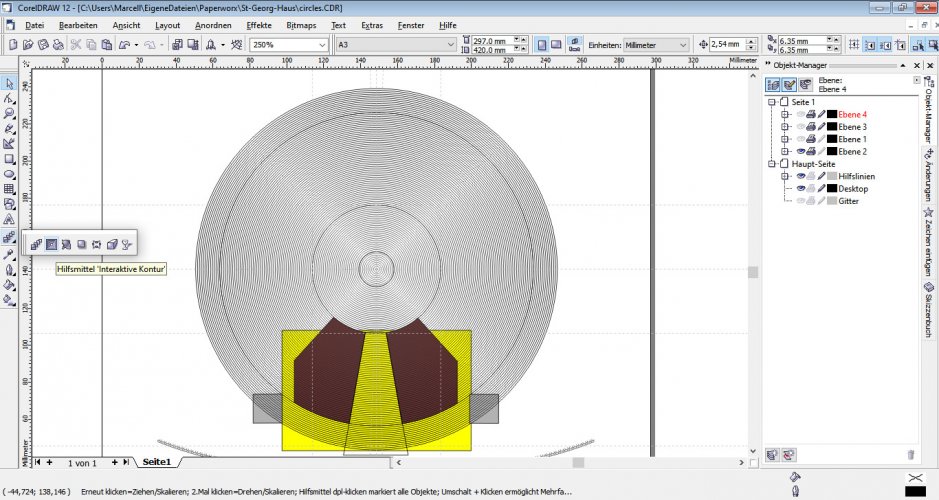Screen dimensions: 939x500
Task: Choose Interactive Contour tool in flyout
Action: point(52,244)
